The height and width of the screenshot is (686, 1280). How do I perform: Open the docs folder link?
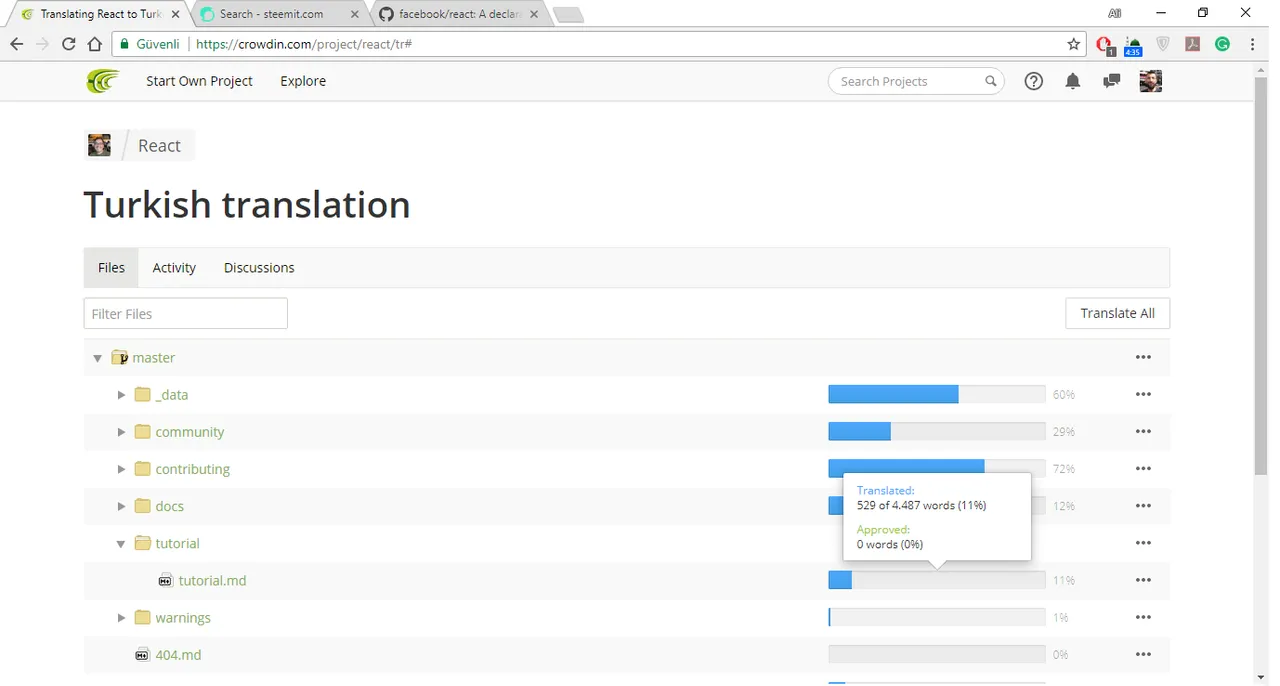[169, 506]
